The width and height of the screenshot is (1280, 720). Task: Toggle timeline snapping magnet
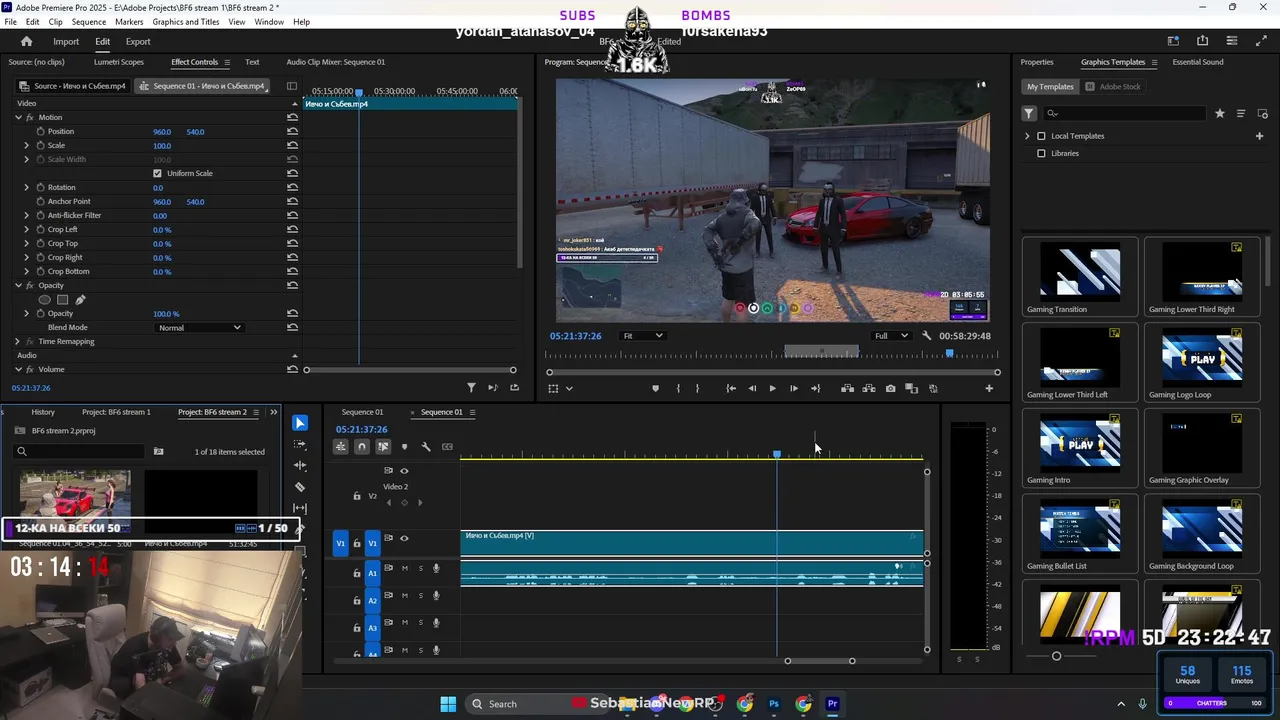[x=362, y=447]
